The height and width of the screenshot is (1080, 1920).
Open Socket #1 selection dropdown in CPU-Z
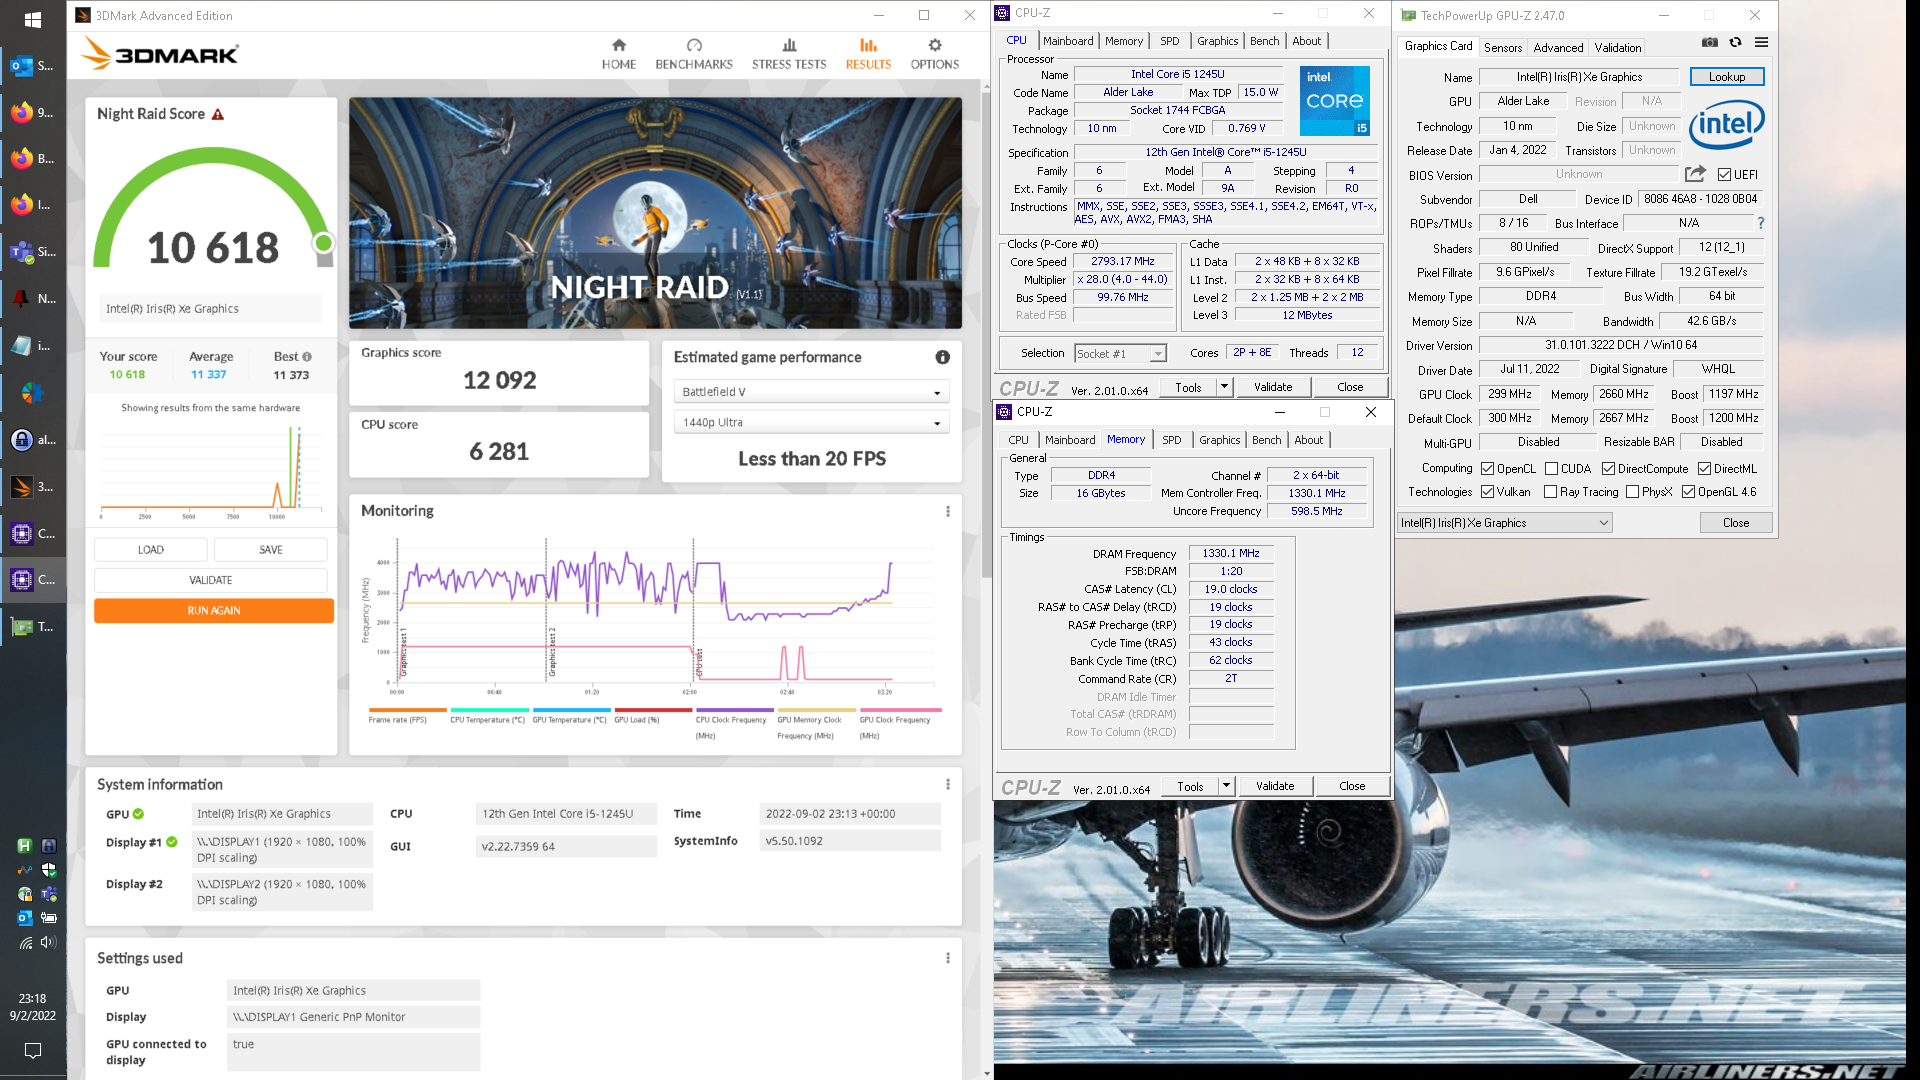1120,353
